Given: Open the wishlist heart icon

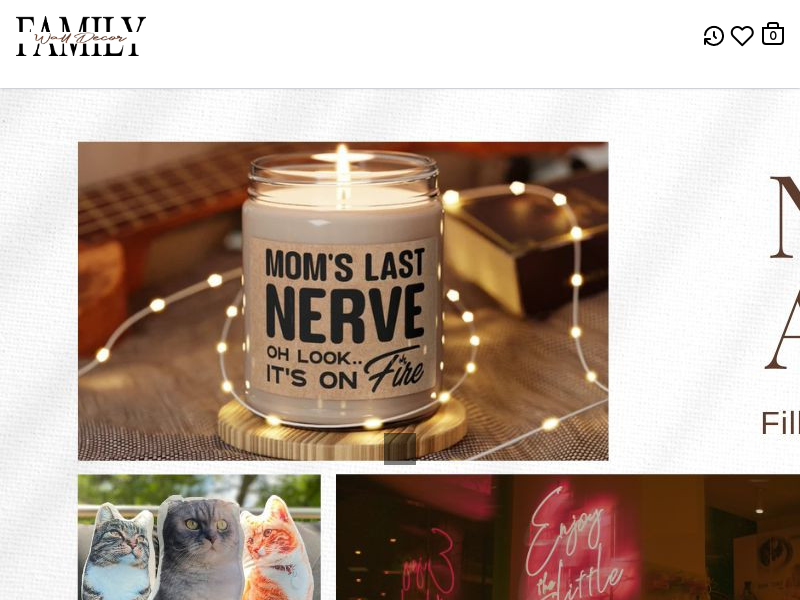Looking at the screenshot, I should [742, 36].
